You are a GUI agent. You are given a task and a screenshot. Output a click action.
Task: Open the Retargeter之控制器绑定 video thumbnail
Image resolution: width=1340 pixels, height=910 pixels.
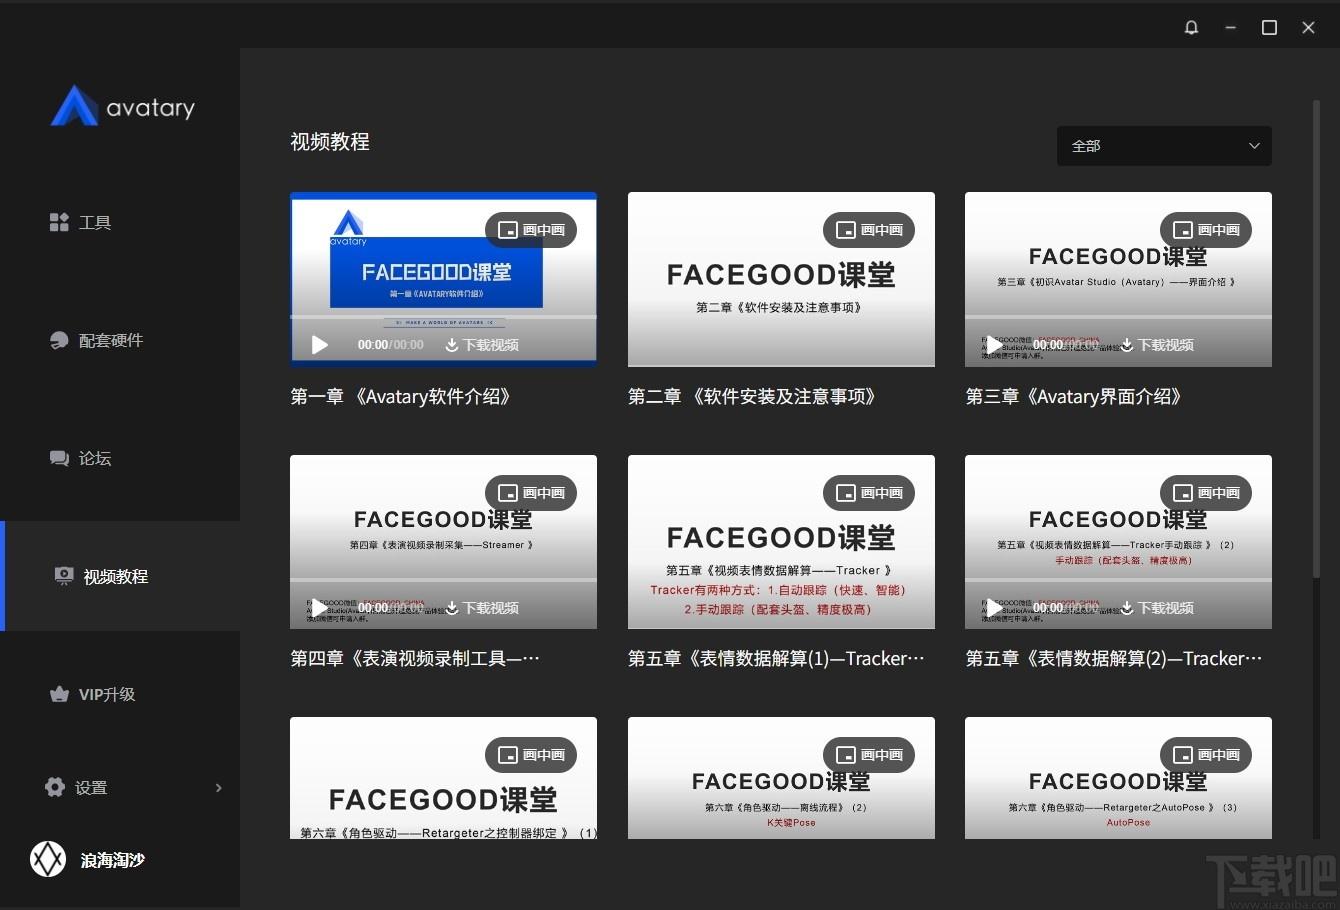[443, 778]
